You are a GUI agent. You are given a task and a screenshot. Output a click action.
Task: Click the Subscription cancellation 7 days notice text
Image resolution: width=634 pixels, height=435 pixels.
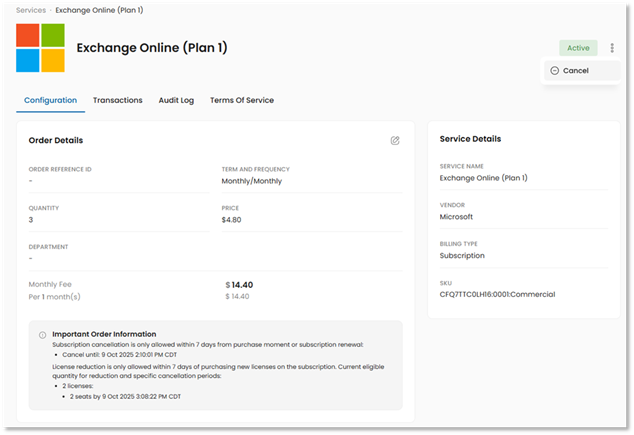(208, 344)
